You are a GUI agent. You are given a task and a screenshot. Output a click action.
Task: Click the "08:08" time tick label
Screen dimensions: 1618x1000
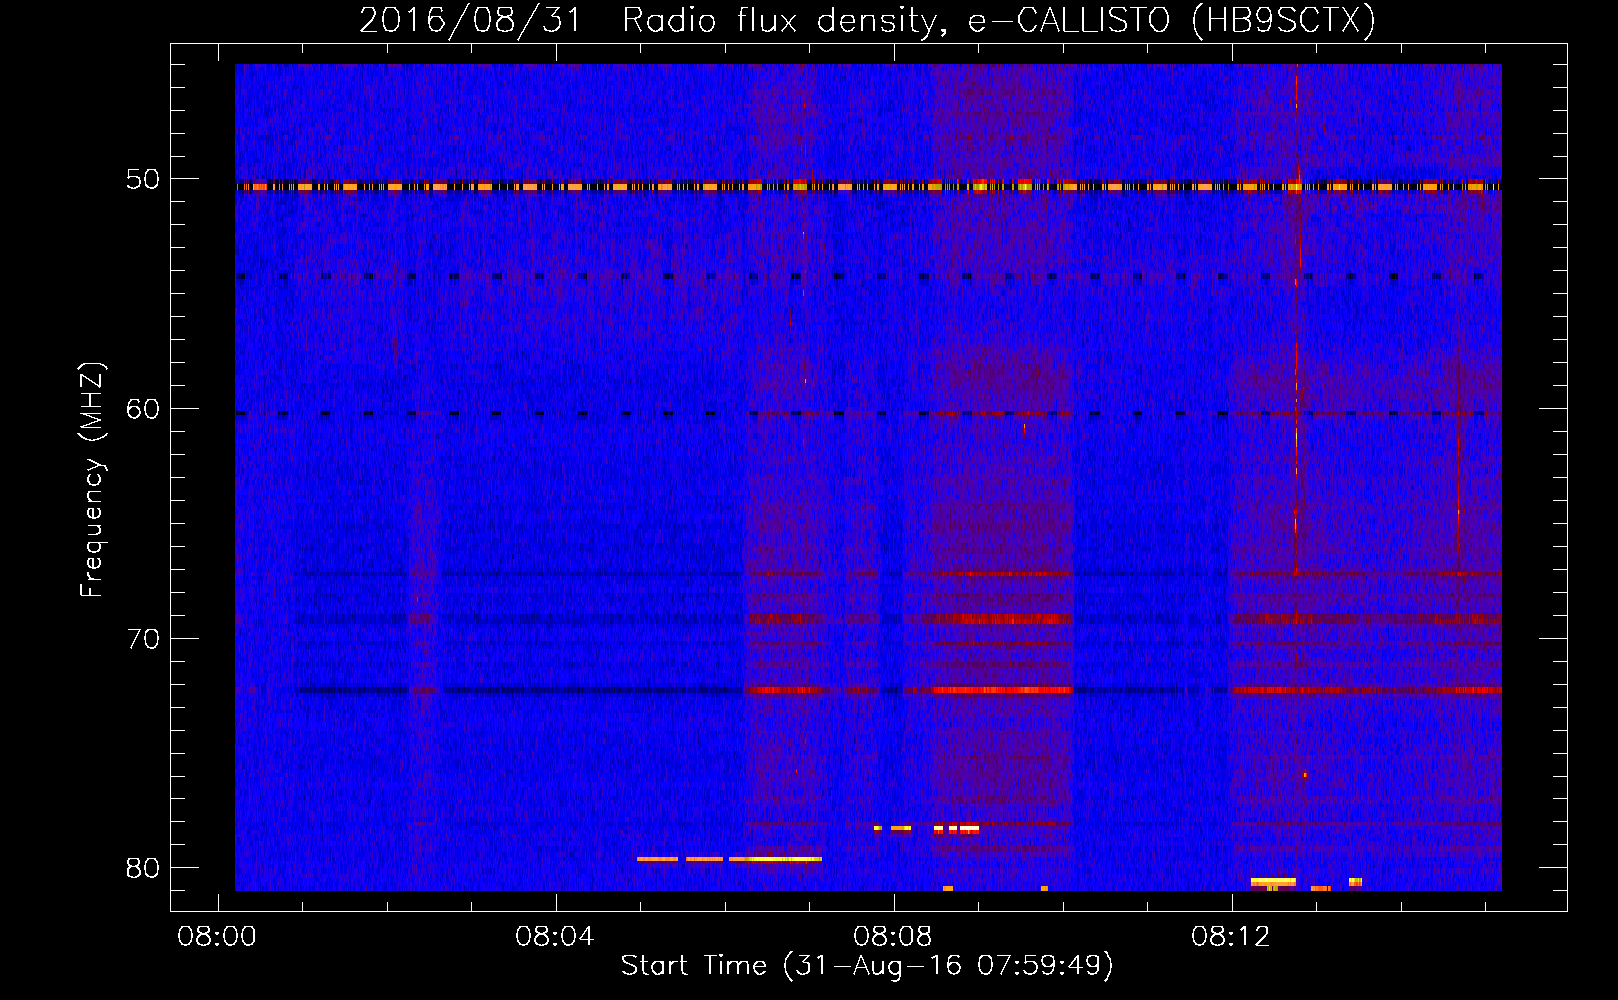pos(892,936)
